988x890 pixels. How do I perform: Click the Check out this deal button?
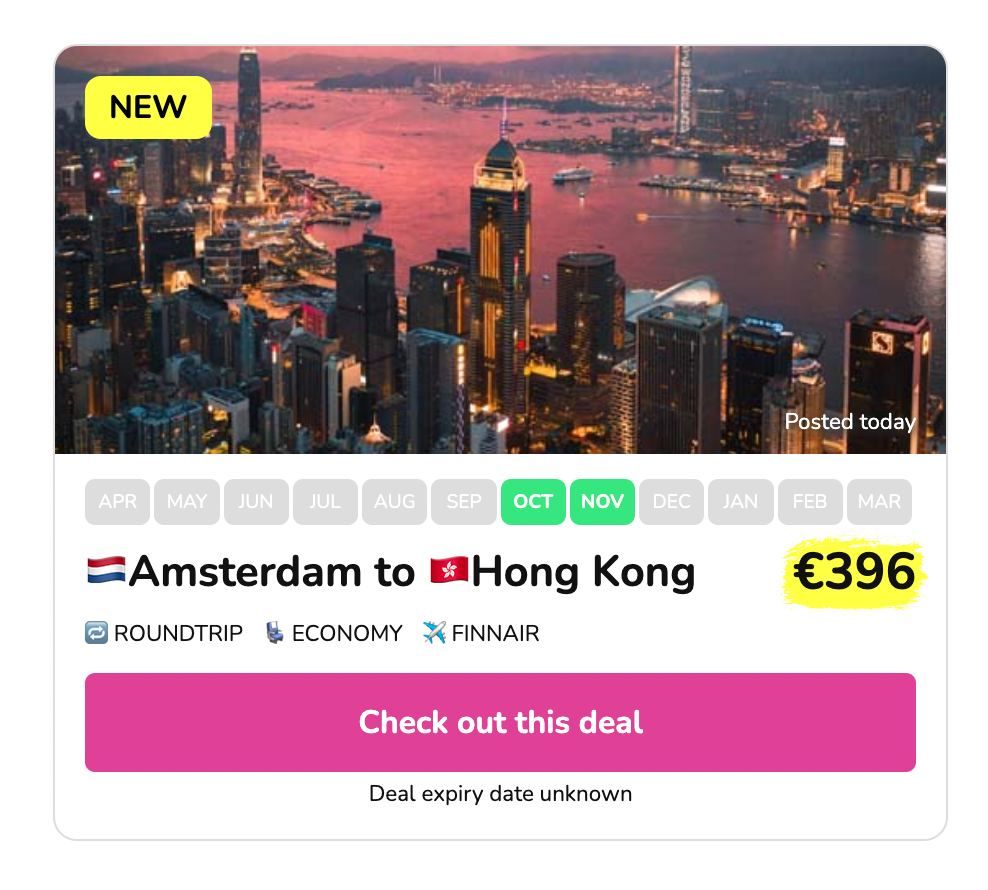[500, 722]
